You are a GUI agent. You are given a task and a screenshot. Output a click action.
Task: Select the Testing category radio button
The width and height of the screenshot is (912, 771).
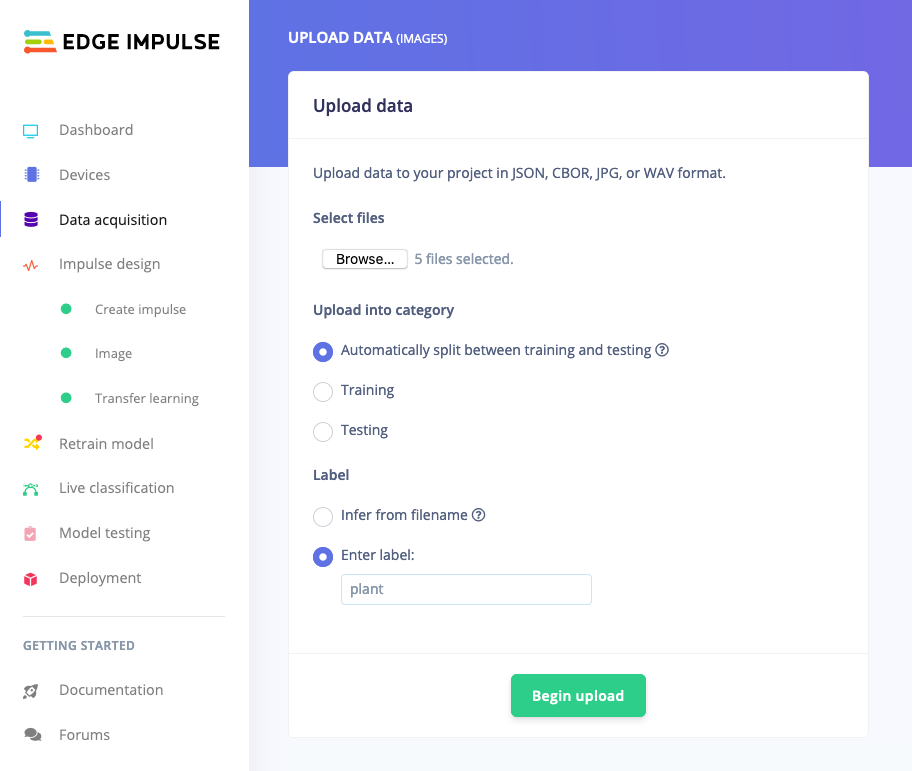click(323, 431)
